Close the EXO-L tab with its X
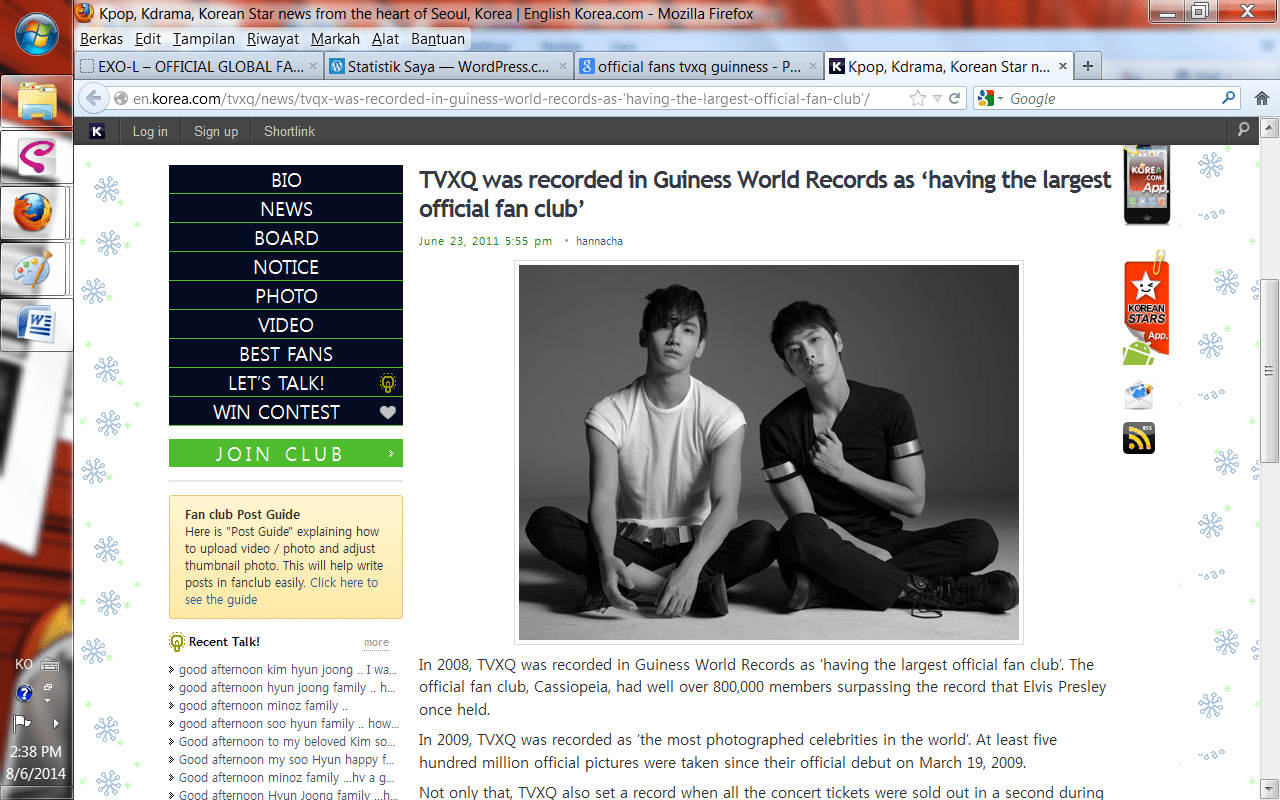The height and width of the screenshot is (800, 1280). click(313, 67)
